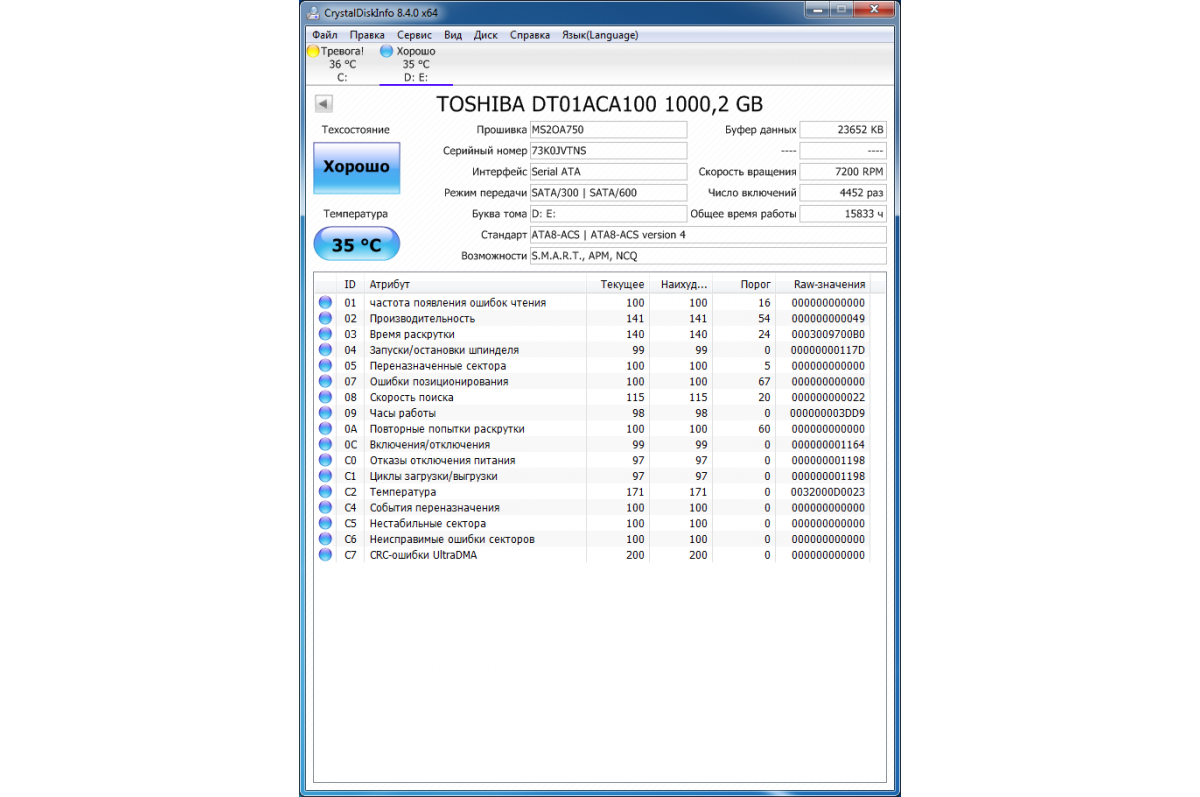Select raw value 00000000117D
The image size is (1200, 797).
click(x=828, y=350)
